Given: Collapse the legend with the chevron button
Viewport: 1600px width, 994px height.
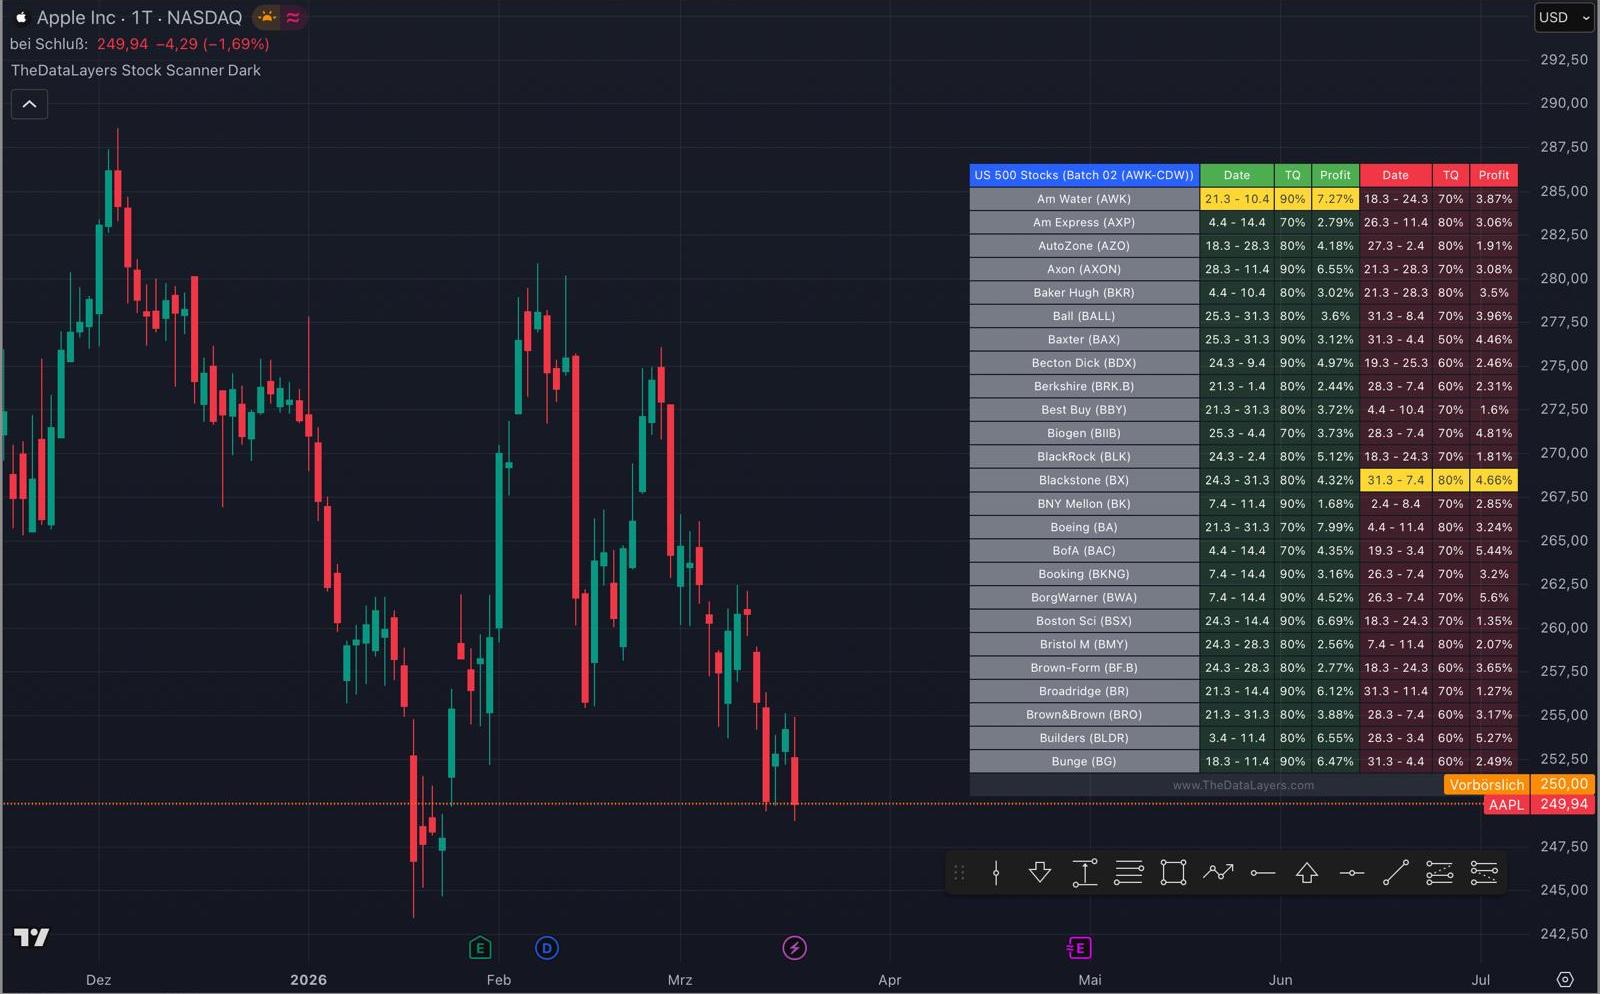Looking at the screenshot, I should pos(29,103).
